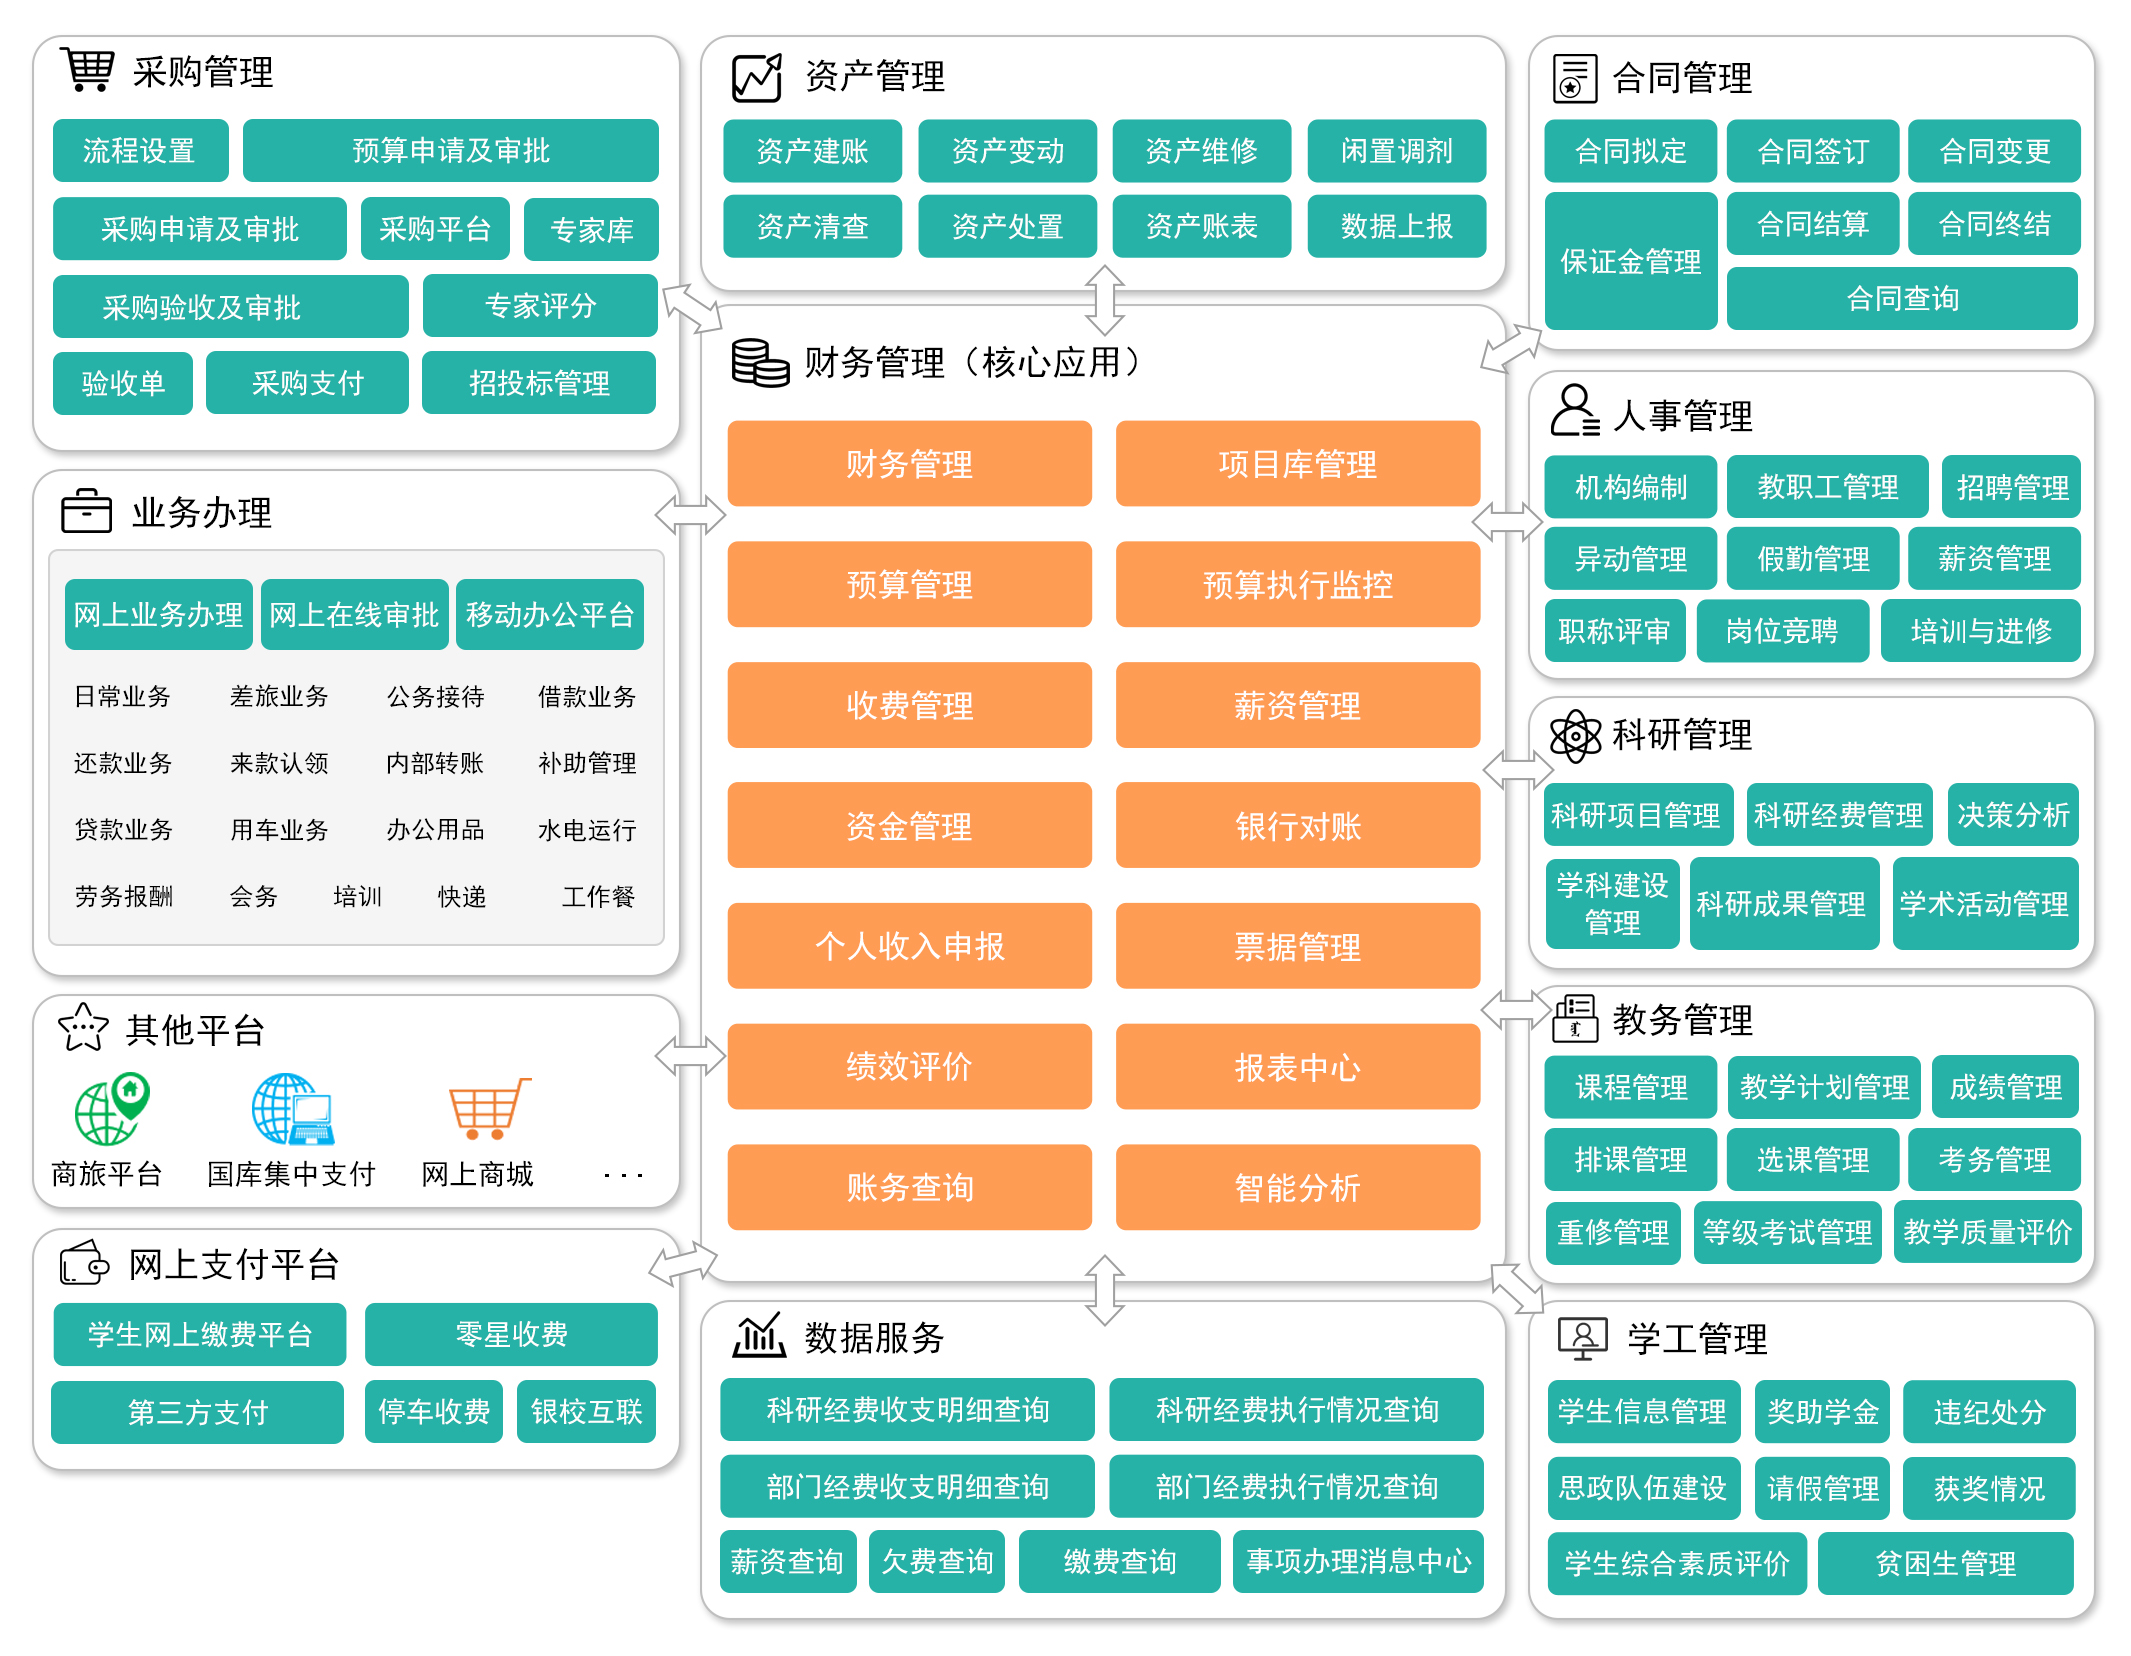Open 闲置调剂 in asset management

1396,151
